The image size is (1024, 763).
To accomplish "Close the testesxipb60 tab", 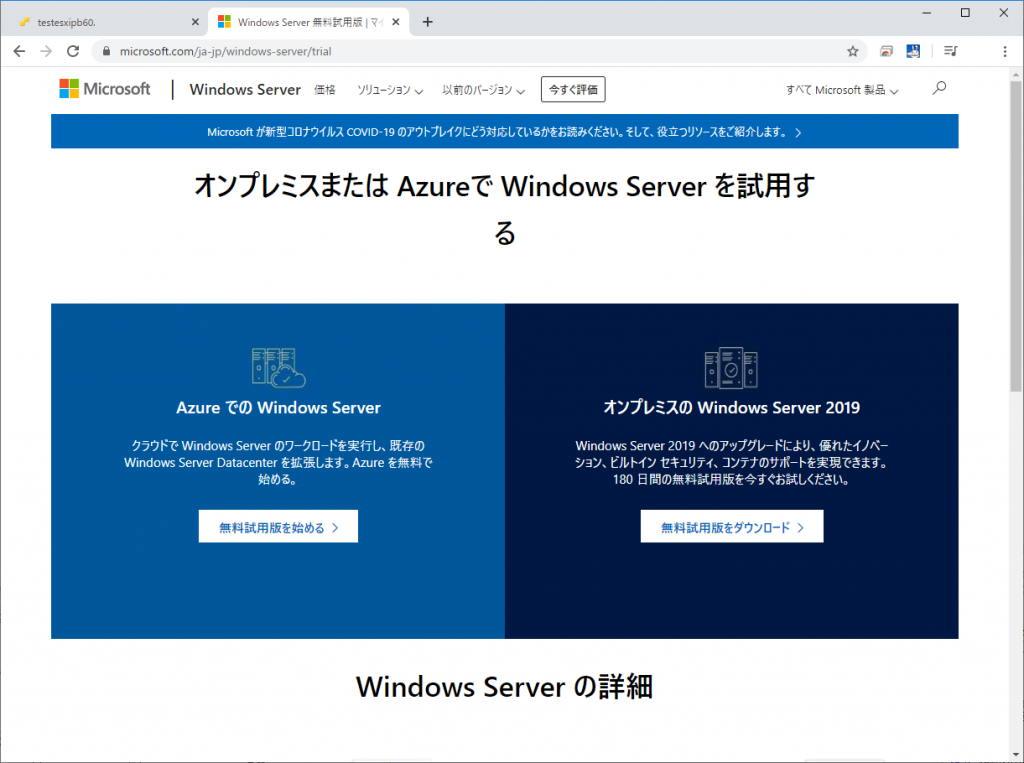I will (x=195, y=22).
